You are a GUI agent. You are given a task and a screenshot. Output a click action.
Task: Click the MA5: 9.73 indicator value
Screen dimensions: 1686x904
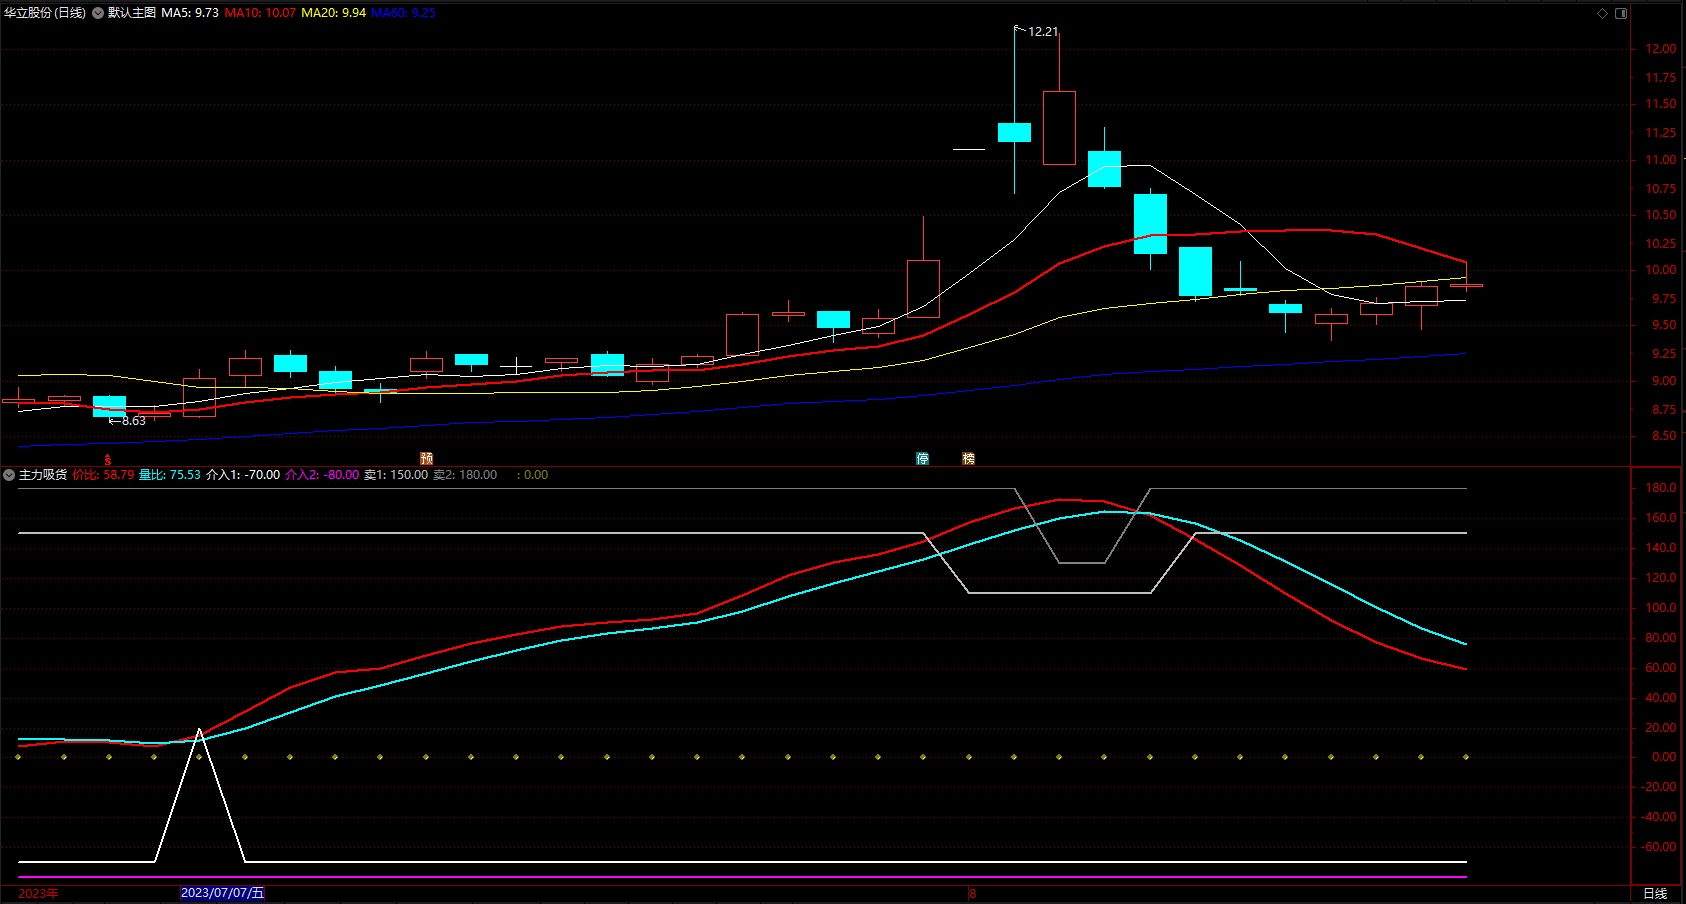[x=190, y=13]
